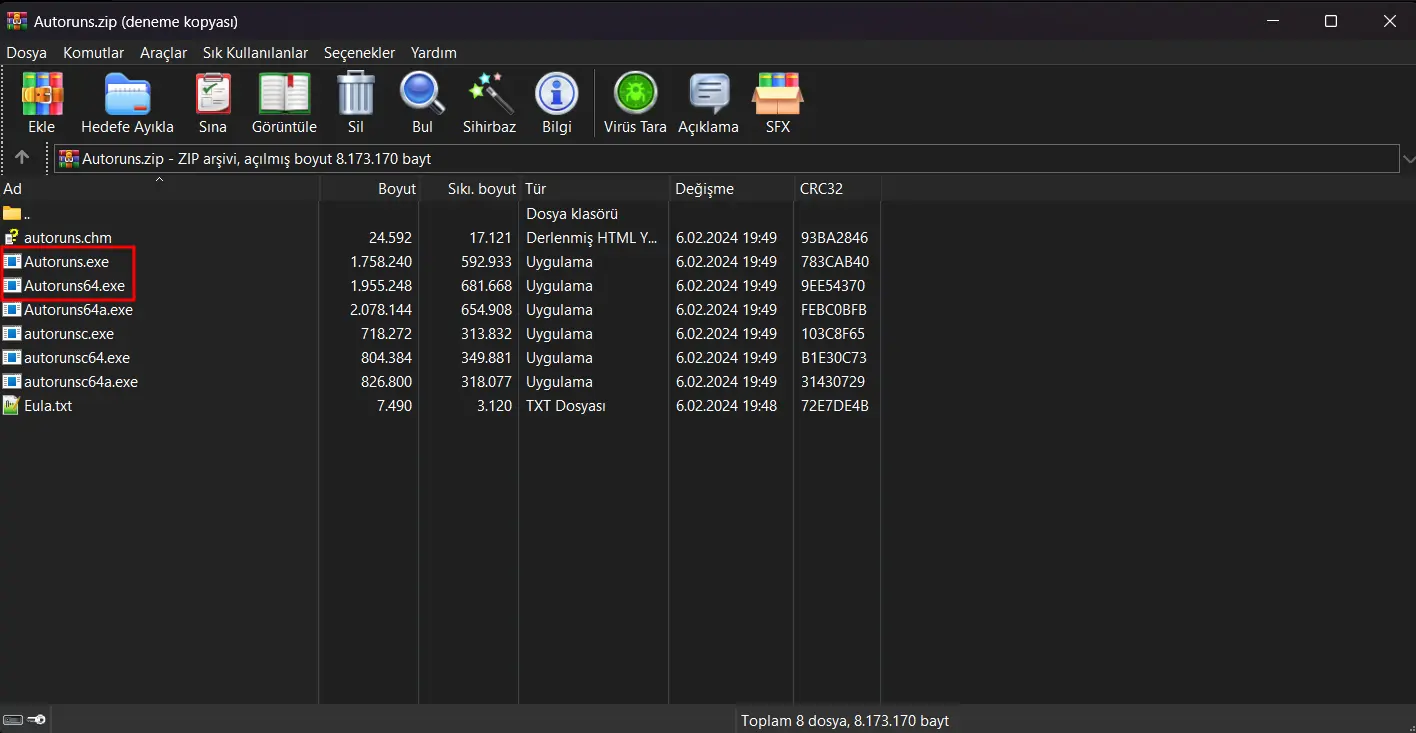Sort by Sıkı. boyut column header
The image size is (1416, 733).
469,189
